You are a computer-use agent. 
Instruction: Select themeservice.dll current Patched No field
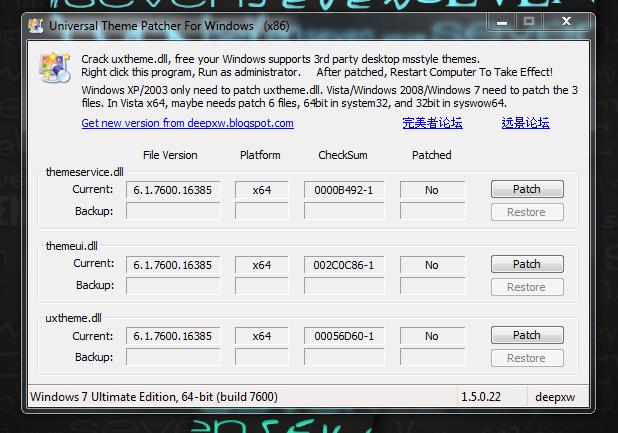click(x=432, y=190)
